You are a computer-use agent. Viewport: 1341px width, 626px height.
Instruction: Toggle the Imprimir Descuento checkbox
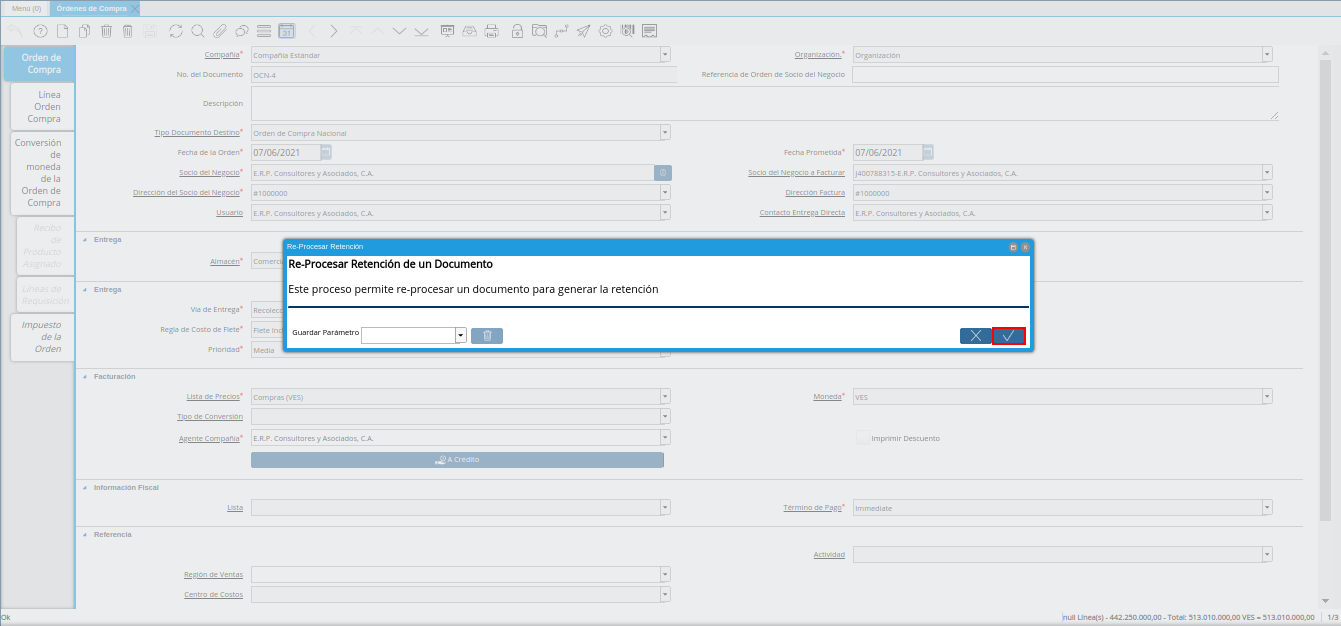[862, 438]
